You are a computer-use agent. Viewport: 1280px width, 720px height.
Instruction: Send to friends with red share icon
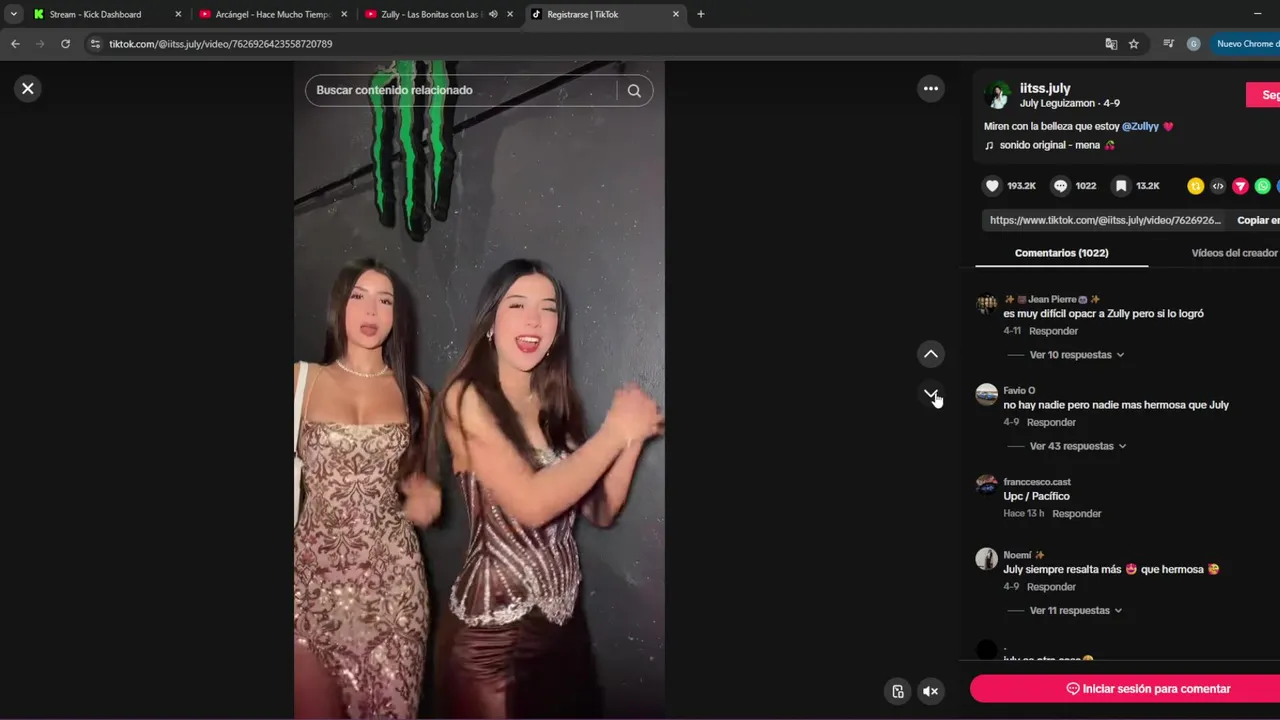click(1240, 186)
